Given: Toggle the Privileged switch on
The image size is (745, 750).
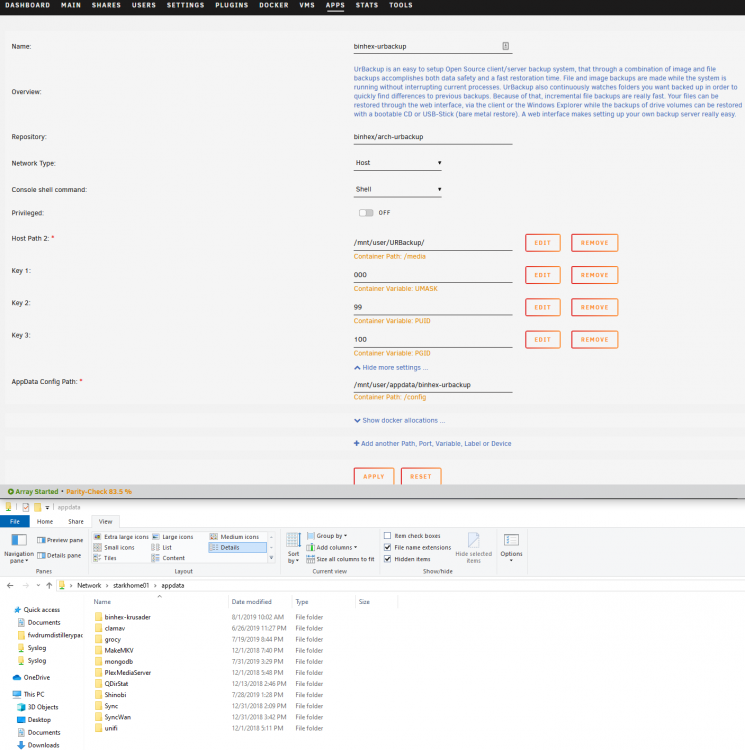Looking at the screenshot, I should pyautogui.click(x=366, y=212).
